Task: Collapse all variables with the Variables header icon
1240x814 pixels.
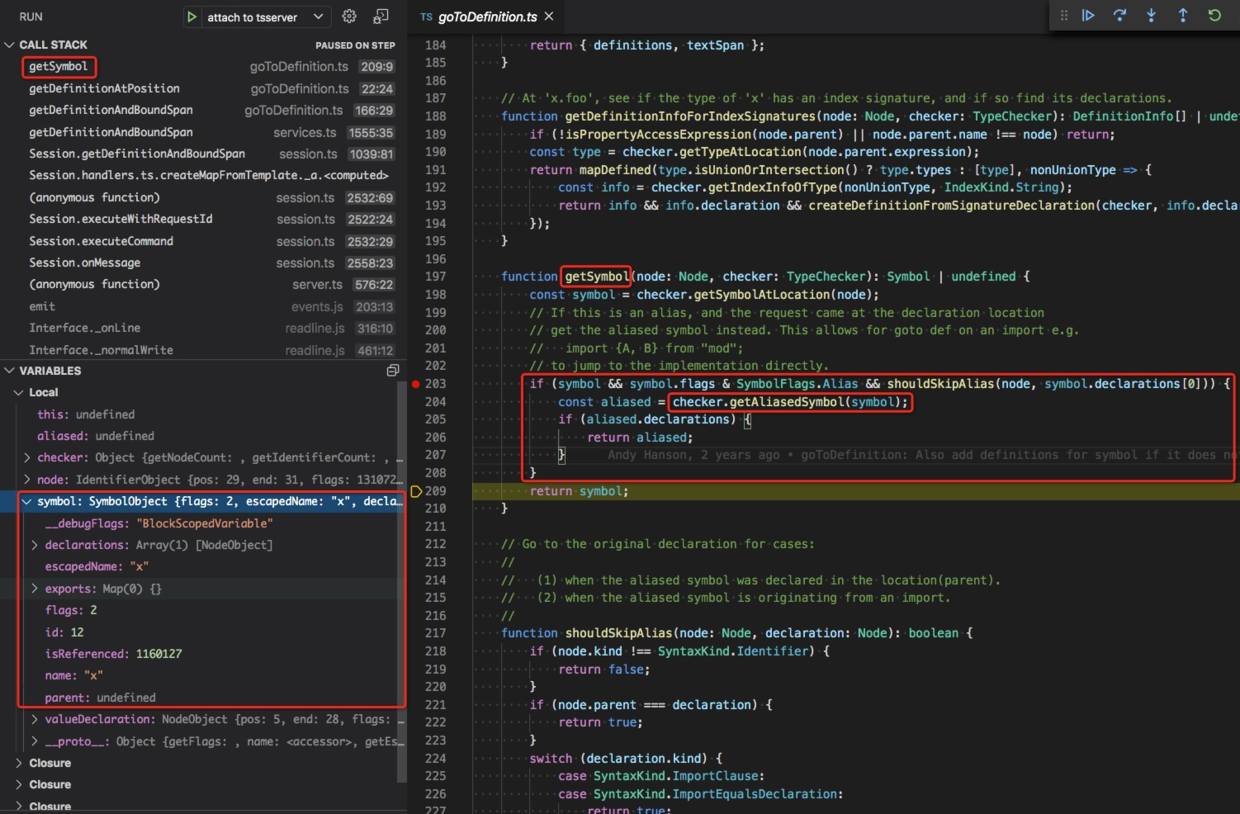Action: point(393,371)
